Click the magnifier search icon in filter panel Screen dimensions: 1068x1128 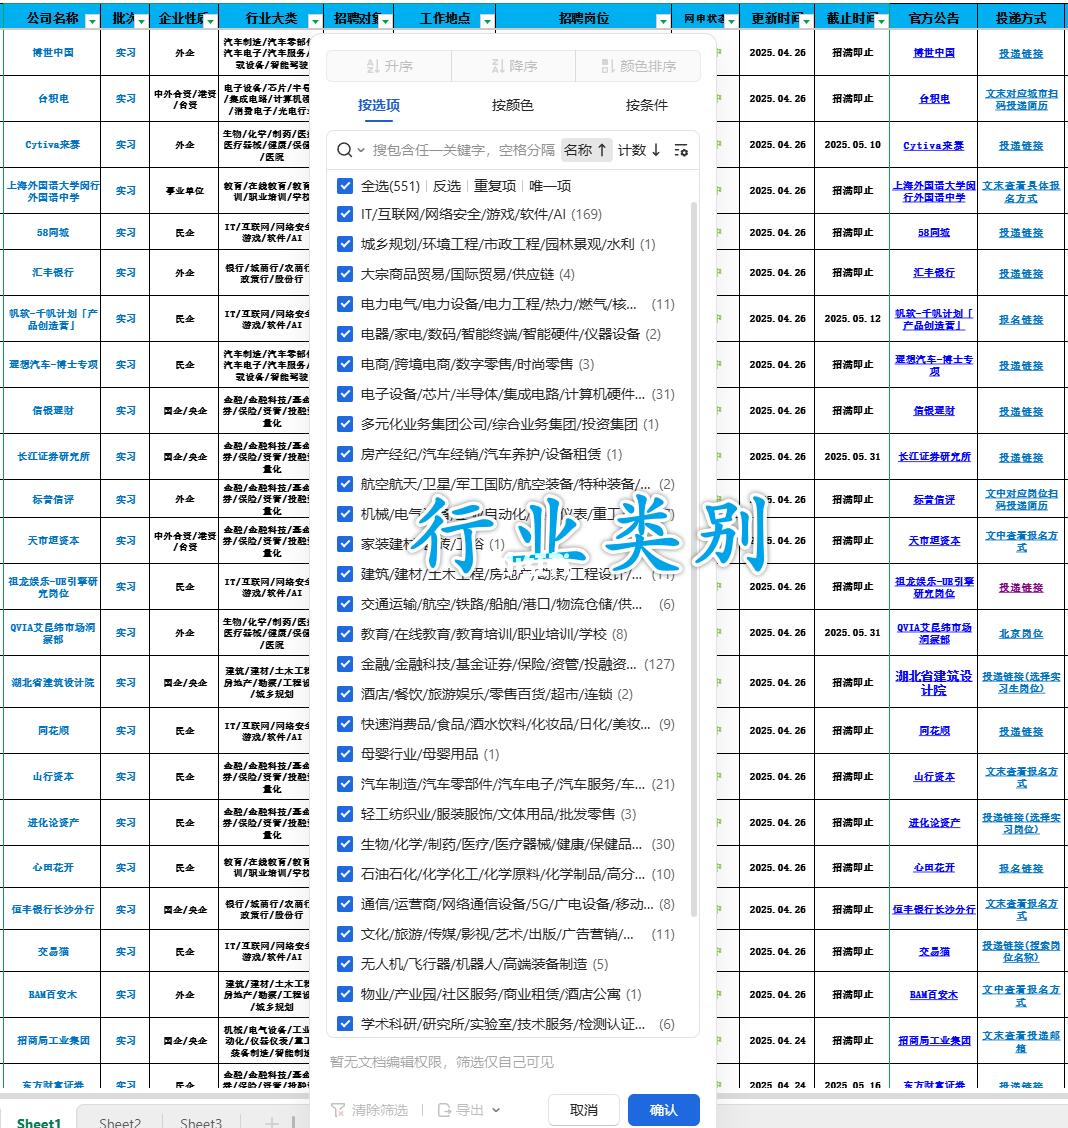coord(344,150)
